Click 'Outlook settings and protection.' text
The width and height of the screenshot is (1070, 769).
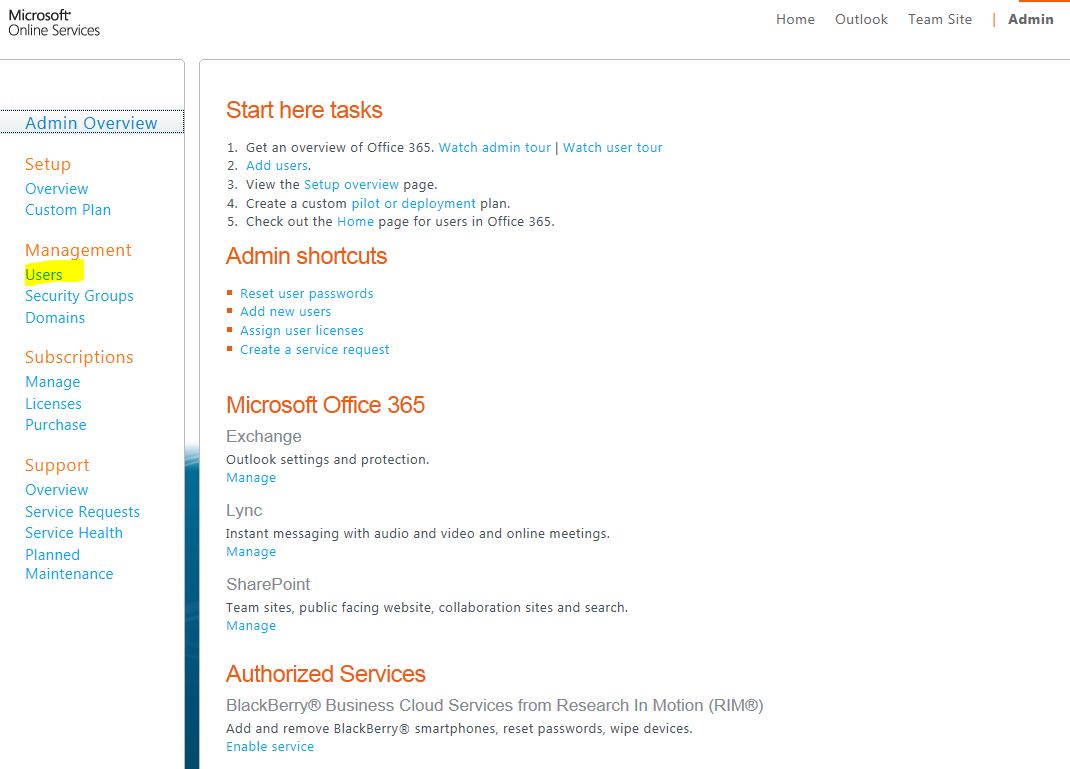(328, 460)
